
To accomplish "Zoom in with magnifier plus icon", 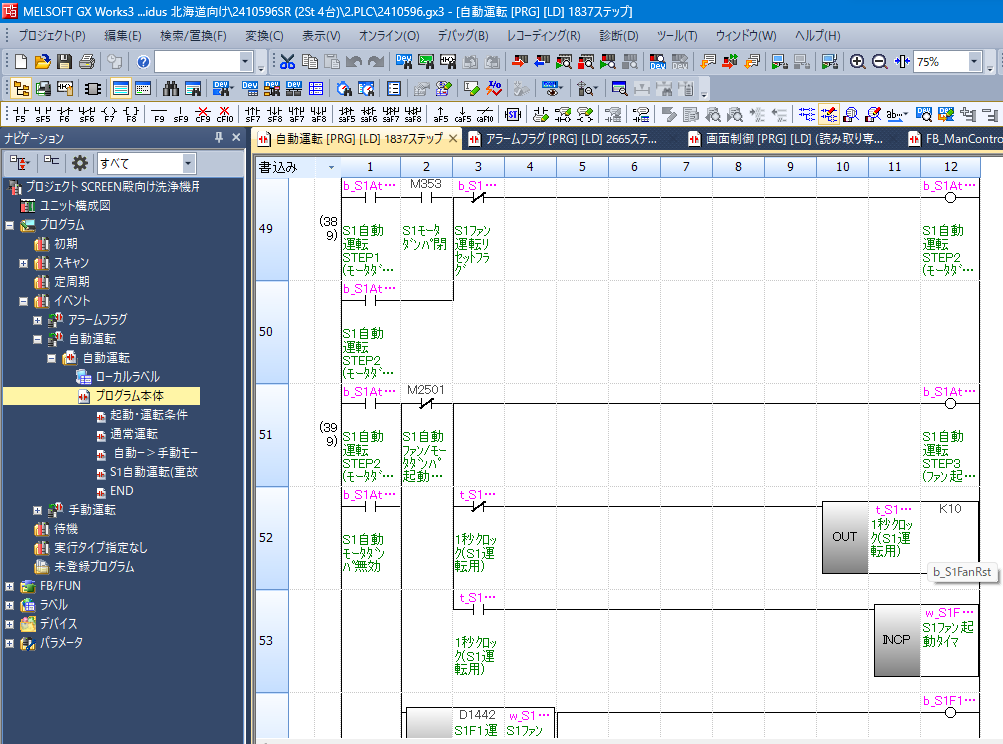I will 857,61.
